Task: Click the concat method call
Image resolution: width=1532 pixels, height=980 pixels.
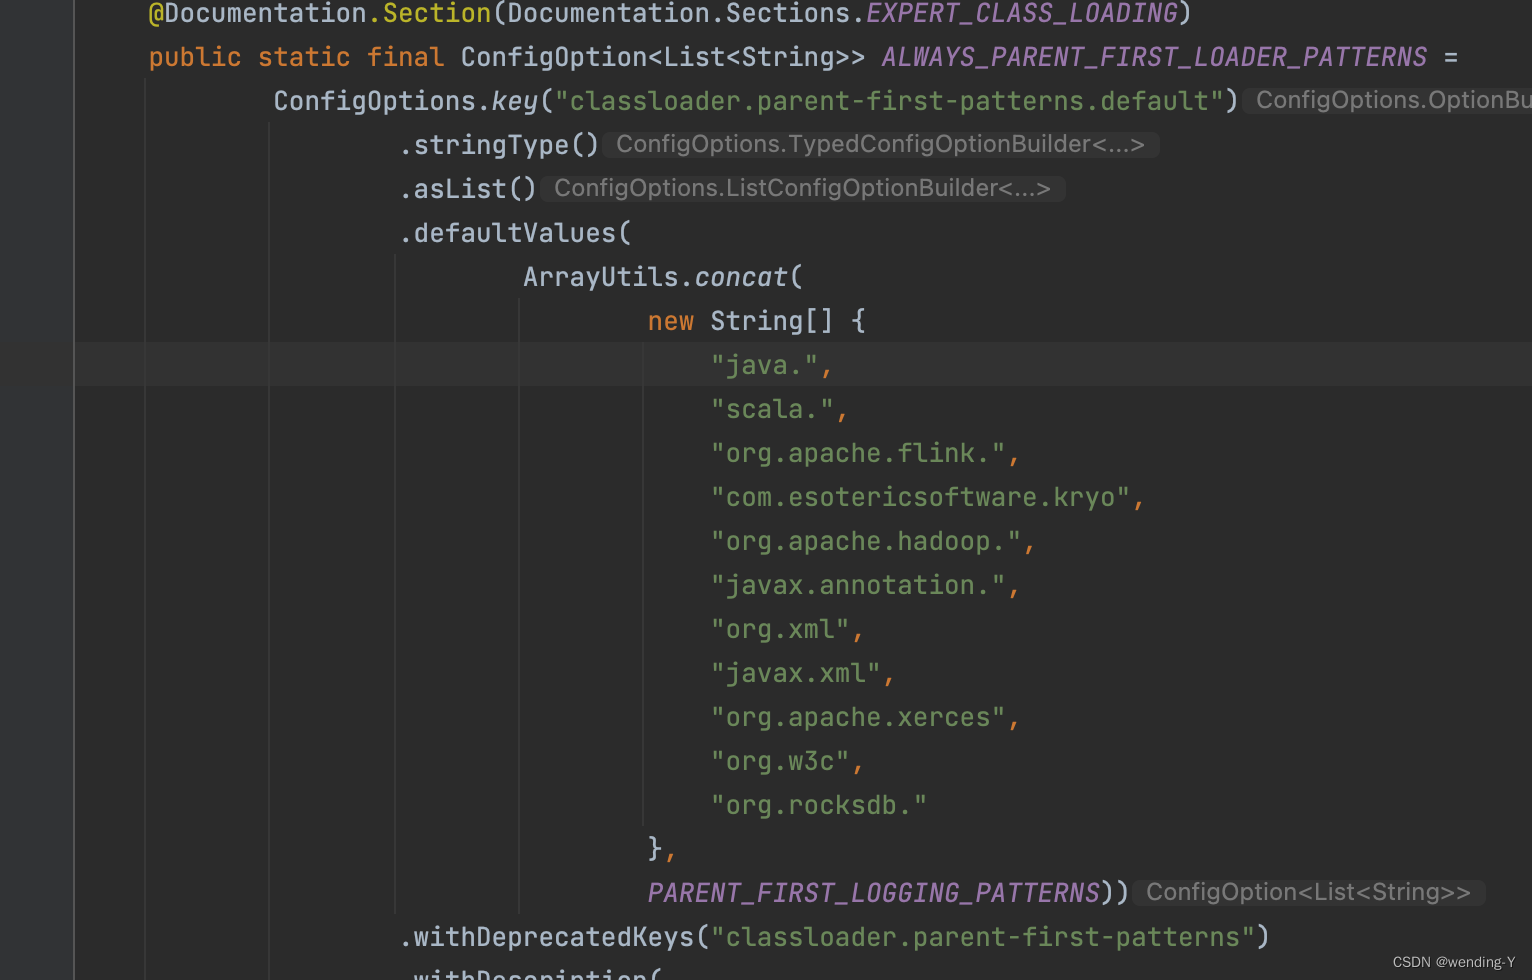Action: [x=741, y=277]
